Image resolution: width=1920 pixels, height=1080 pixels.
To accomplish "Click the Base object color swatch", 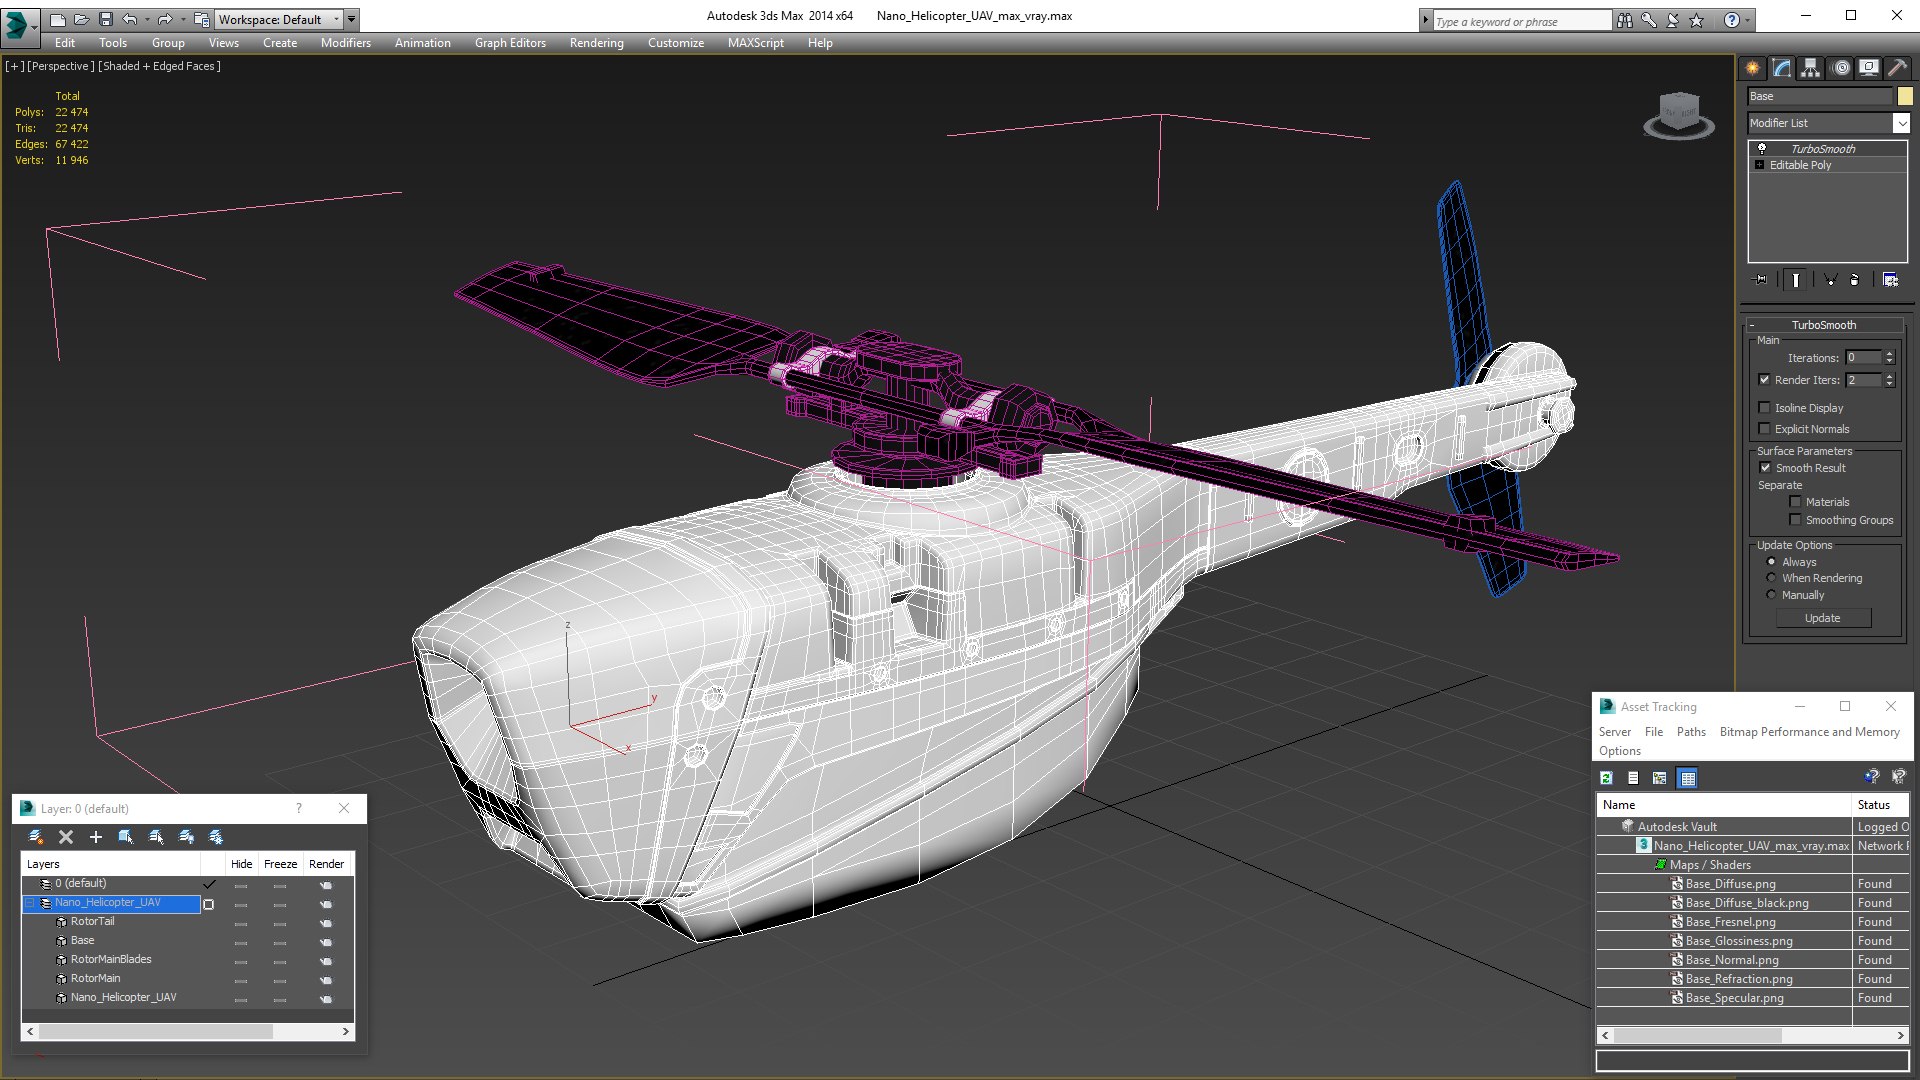I will point(1905,96).
